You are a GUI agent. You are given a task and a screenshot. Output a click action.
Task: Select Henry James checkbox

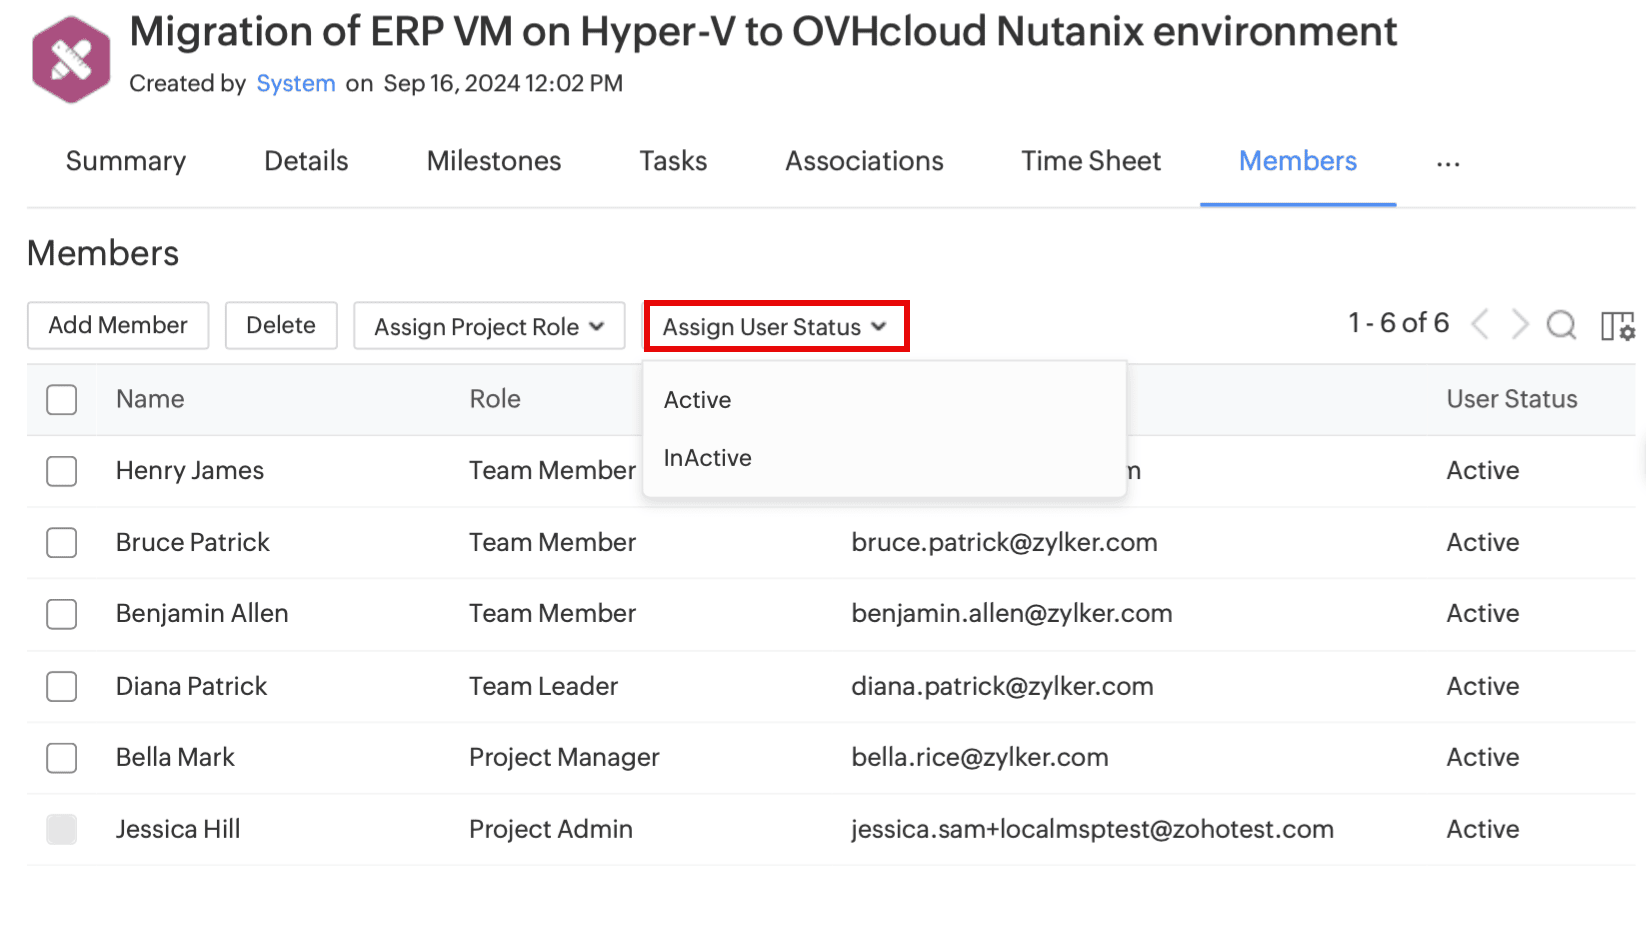(62, 471)
